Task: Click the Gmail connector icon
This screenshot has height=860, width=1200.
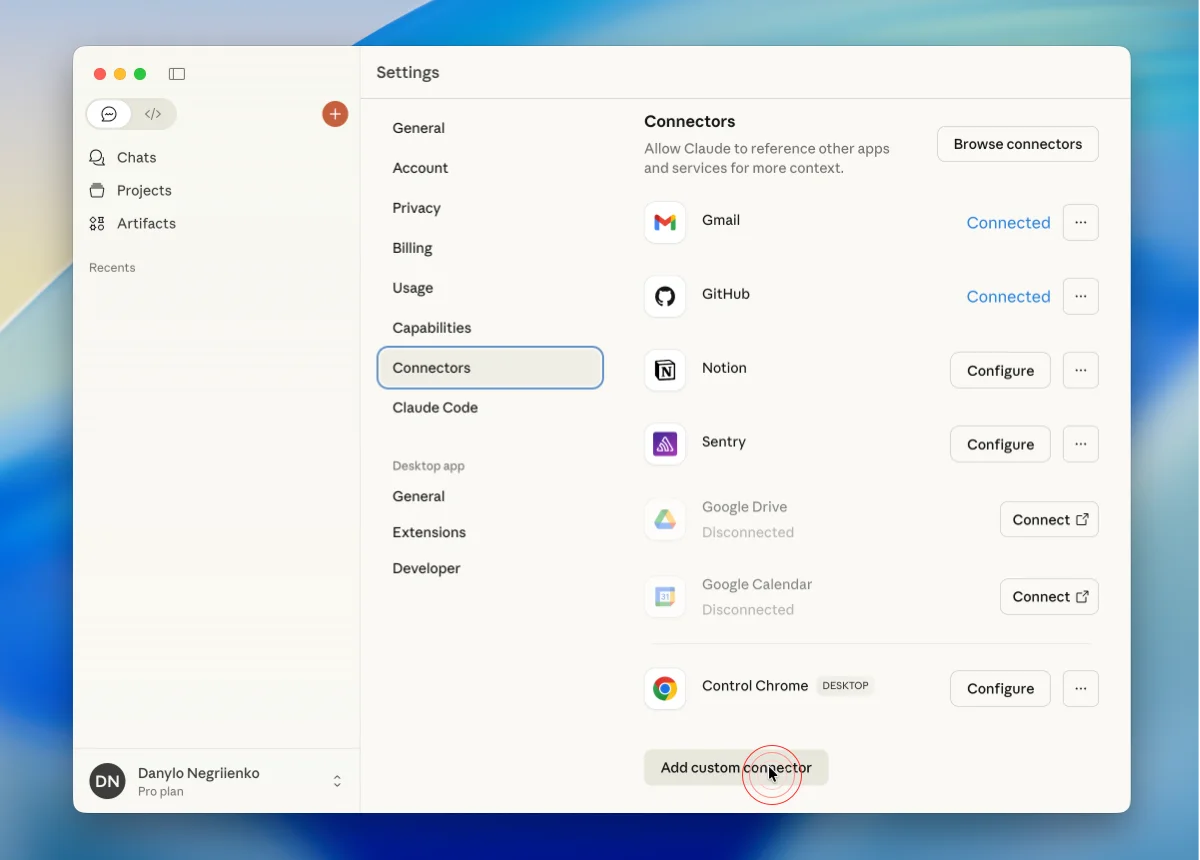Action: pyautogui.click(x=665, y=222)
